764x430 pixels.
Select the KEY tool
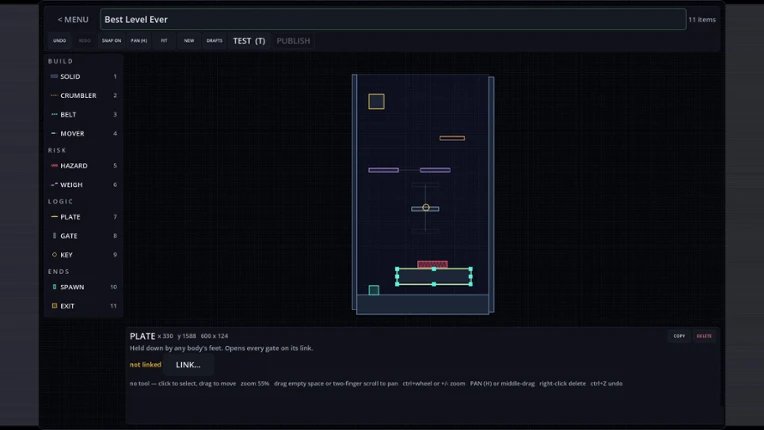tap(83, 255)
